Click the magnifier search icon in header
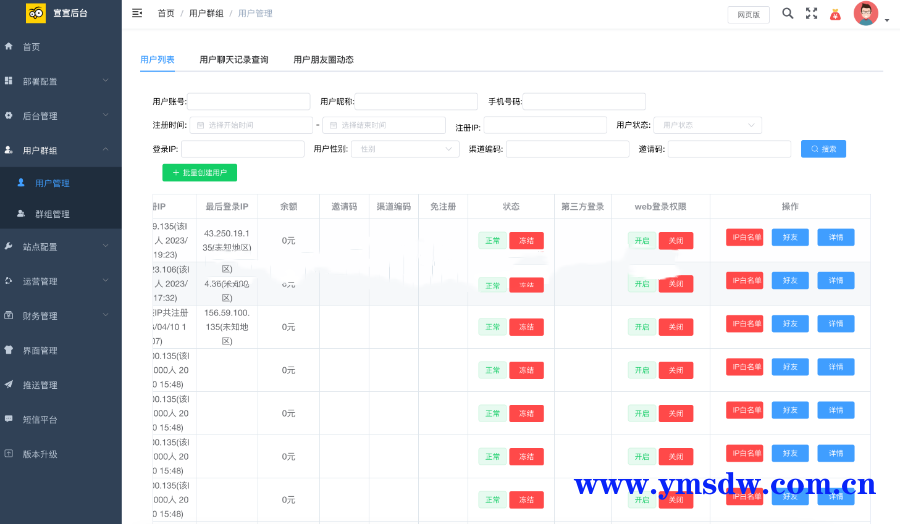Viewport: 900px width, 524px height. click(x=787, y=13)
